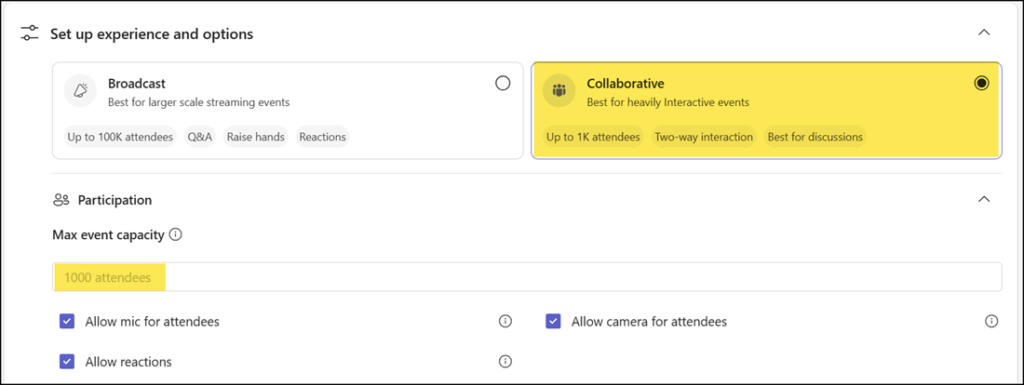The height and width of the screenshot is (385, 1024).
Task: Uncheck Allow mic for attendees checkbox
Action: (x=67, y=321)
